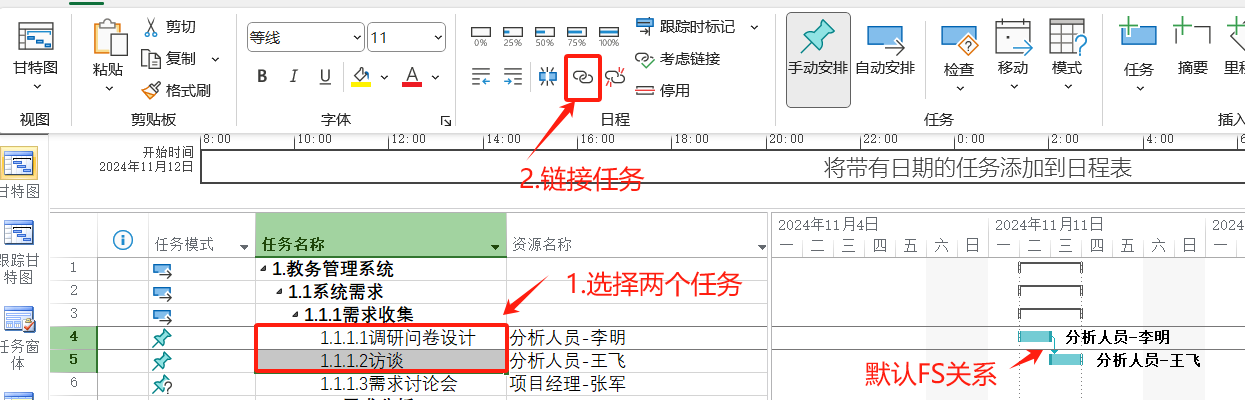The width and height of the screenshot is (1245, 400).
Task: Click the 粘贴 paste icon
Action: click(x=108, y=37)
